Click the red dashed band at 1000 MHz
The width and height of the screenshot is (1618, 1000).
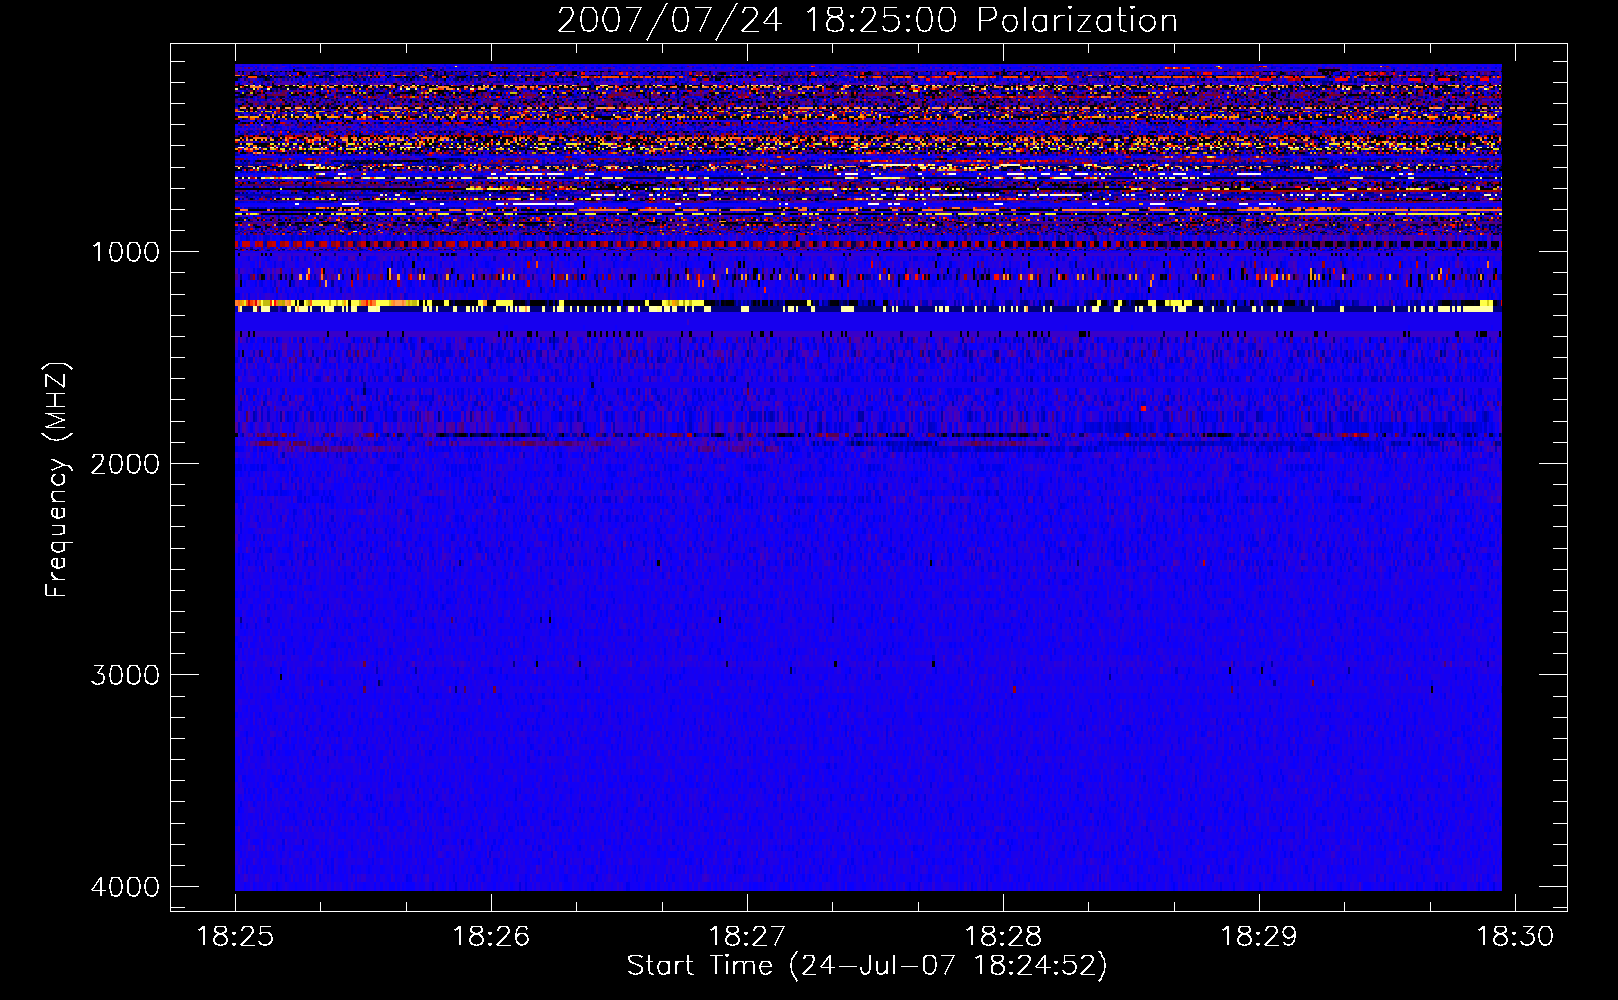click(868, 244)
